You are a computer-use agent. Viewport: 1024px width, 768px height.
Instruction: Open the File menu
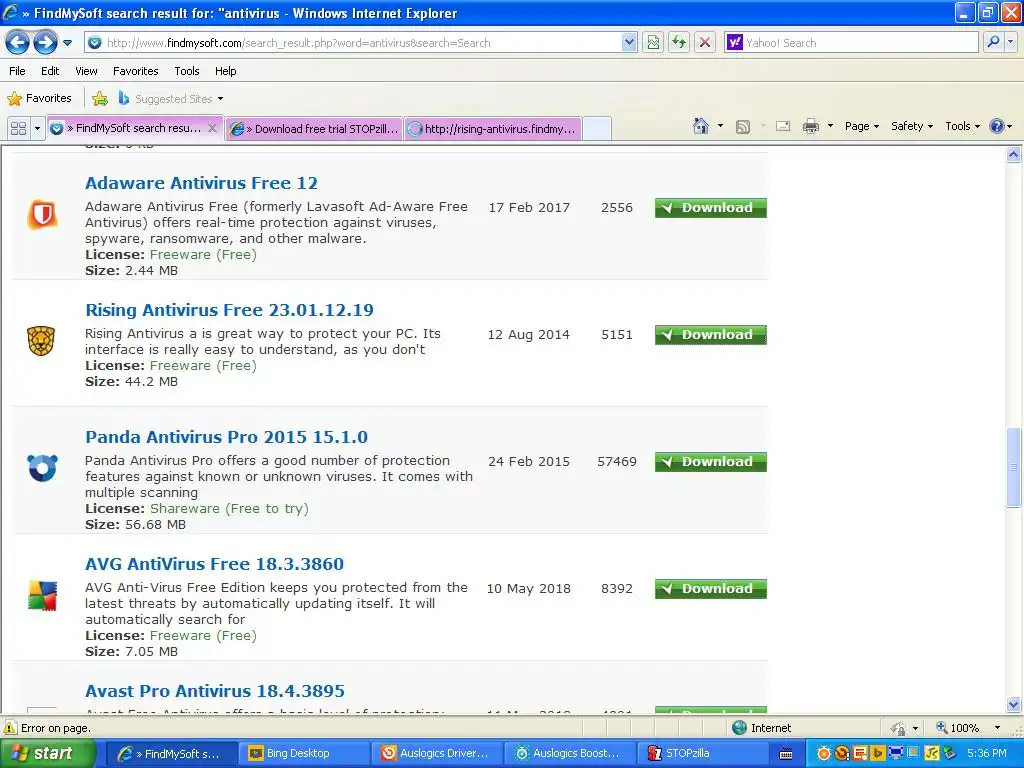click(18, 71)
